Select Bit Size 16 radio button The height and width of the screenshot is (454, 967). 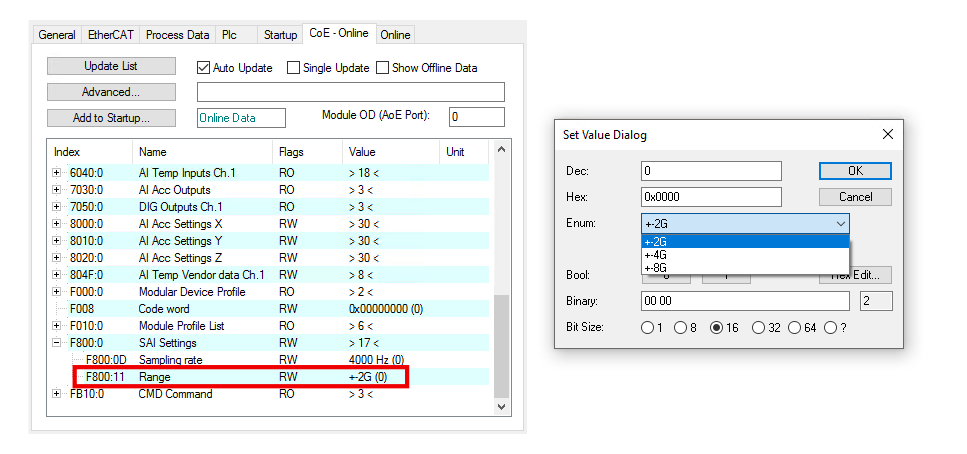pos(716,328)
